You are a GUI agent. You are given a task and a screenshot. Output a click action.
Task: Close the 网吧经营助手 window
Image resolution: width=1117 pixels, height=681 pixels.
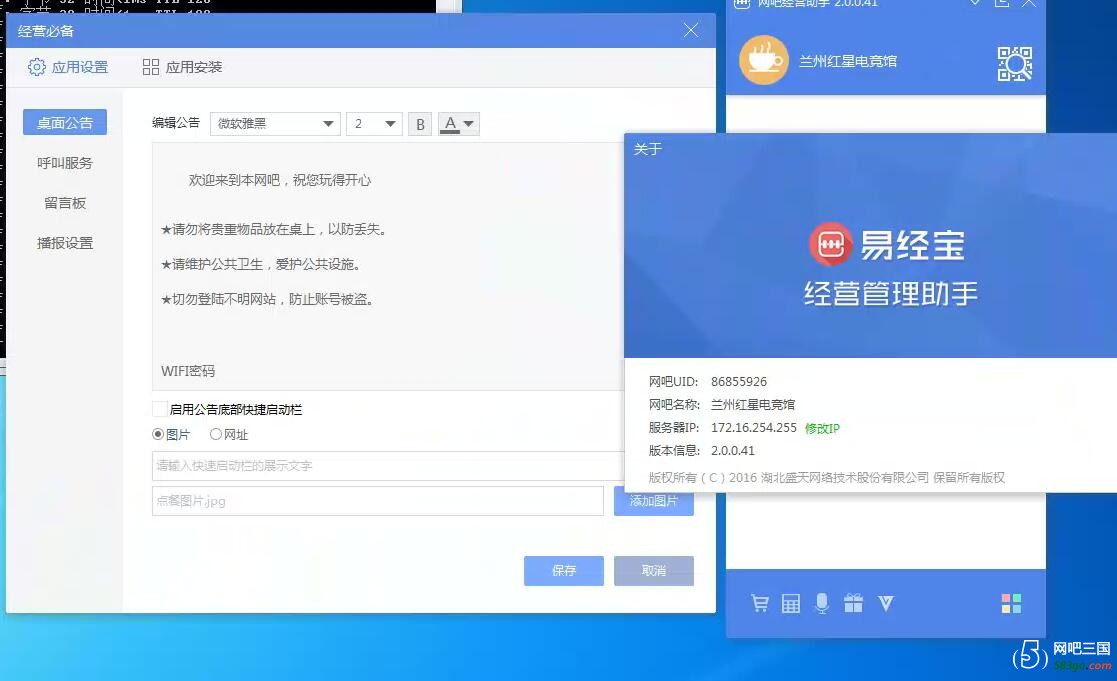[x=1029, y=3]
